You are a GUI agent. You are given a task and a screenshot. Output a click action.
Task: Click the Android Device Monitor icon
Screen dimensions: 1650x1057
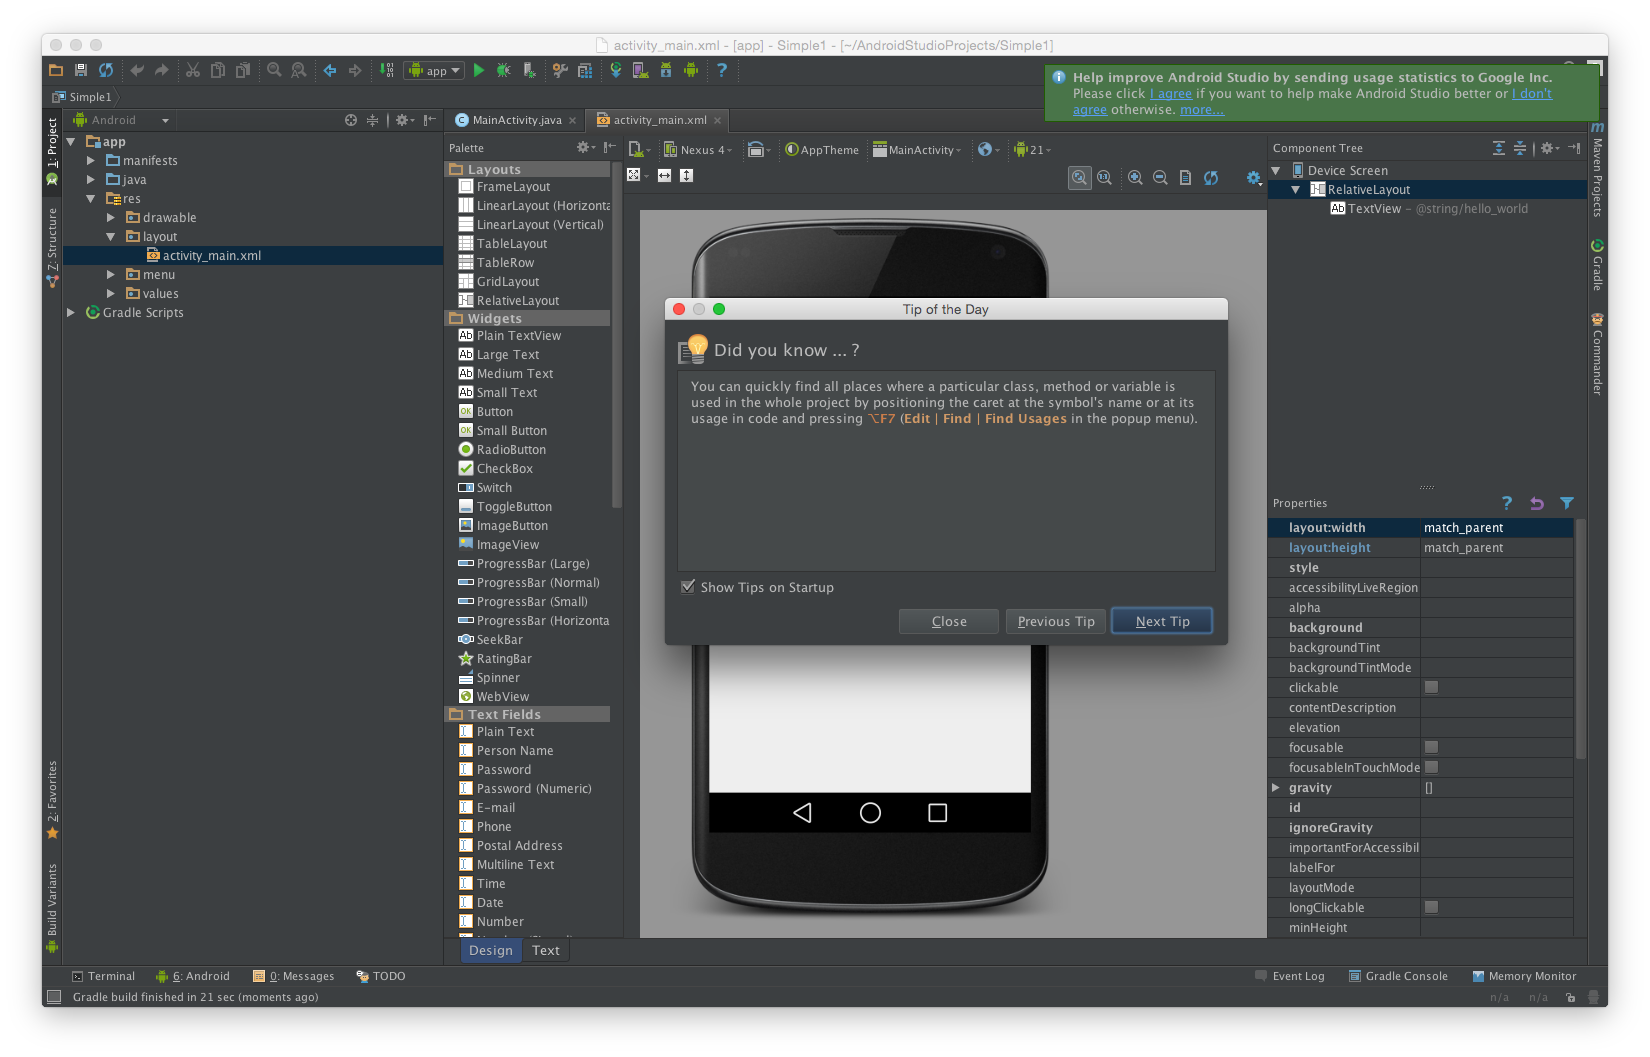tap(691, 70)
